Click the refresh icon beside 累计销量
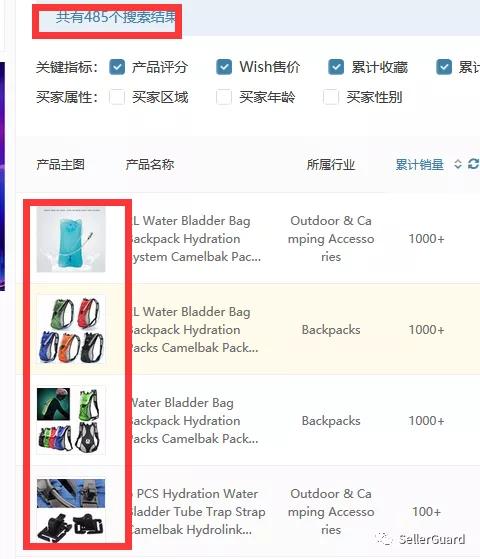 [473, 164]
